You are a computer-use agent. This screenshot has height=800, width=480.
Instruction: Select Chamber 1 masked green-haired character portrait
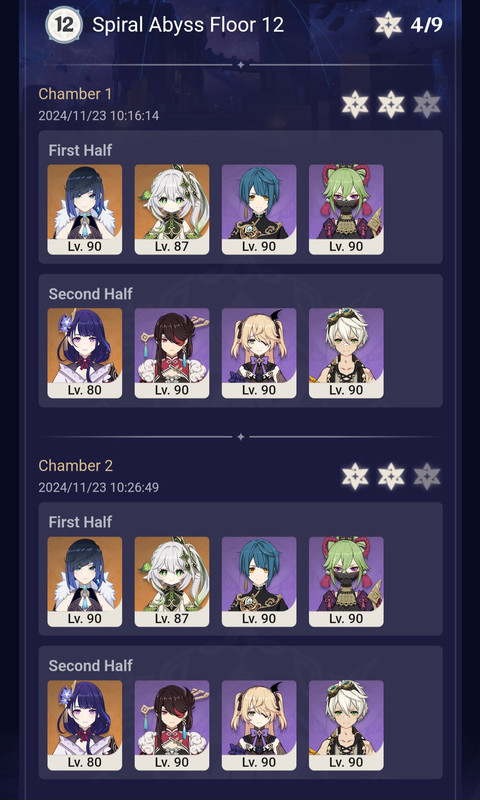point(346,209)
